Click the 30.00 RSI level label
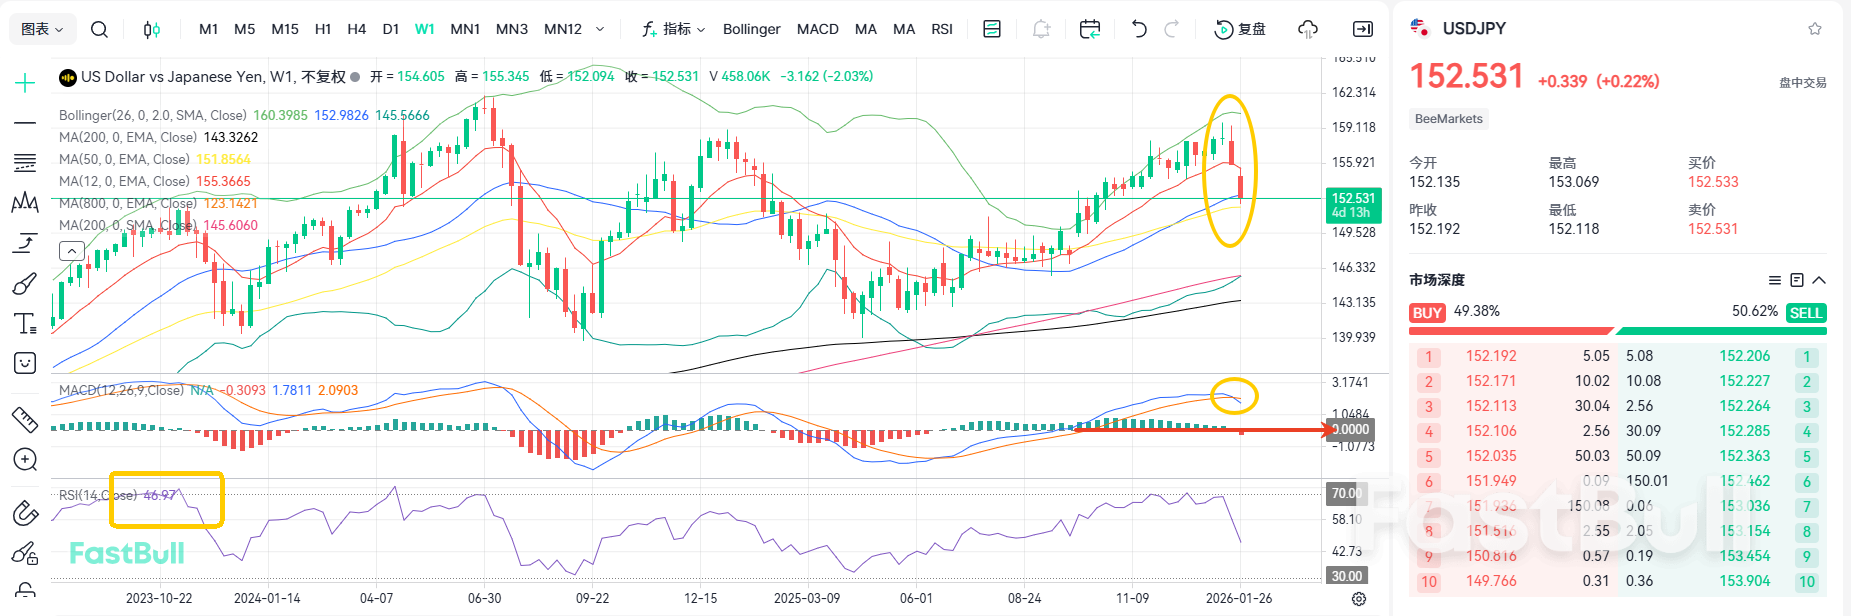The image size is (1851, 616). tap(1346, 576)
